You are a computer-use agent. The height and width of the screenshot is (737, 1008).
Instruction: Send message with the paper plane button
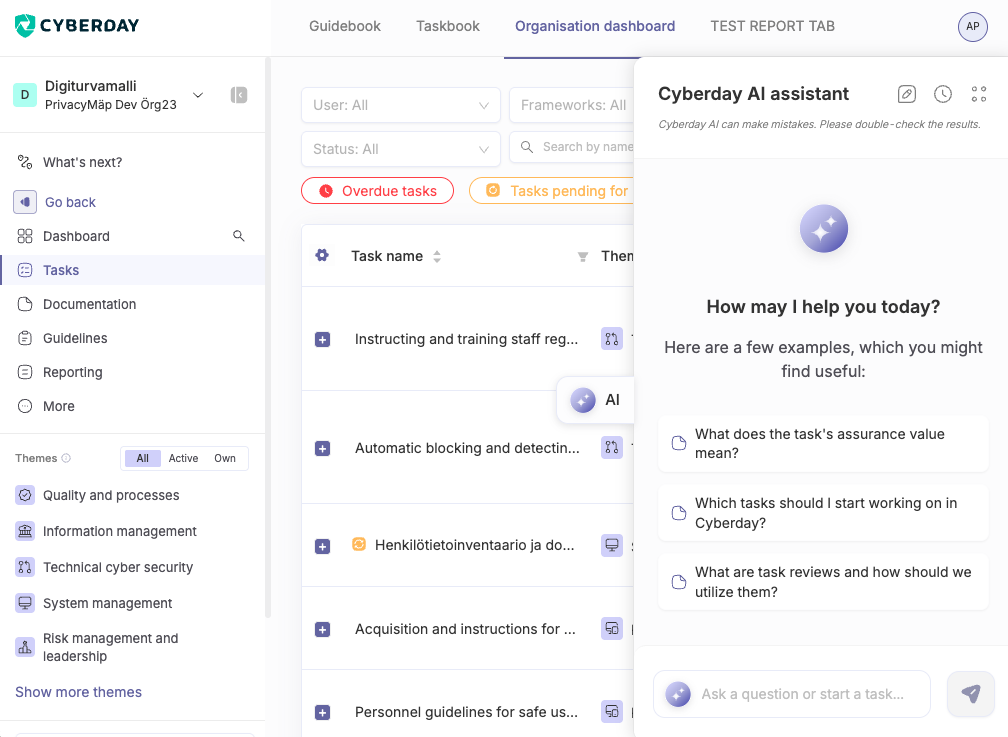pos(971,694)
